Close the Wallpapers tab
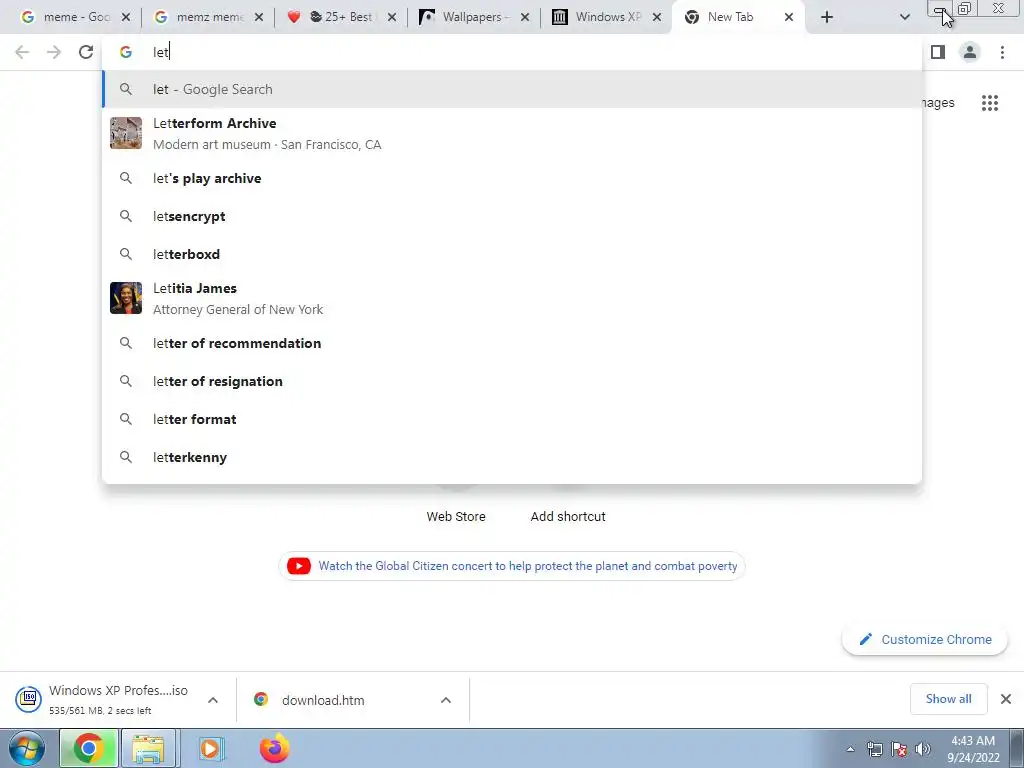The image size is (1024, 768). [x=525, y=18]
